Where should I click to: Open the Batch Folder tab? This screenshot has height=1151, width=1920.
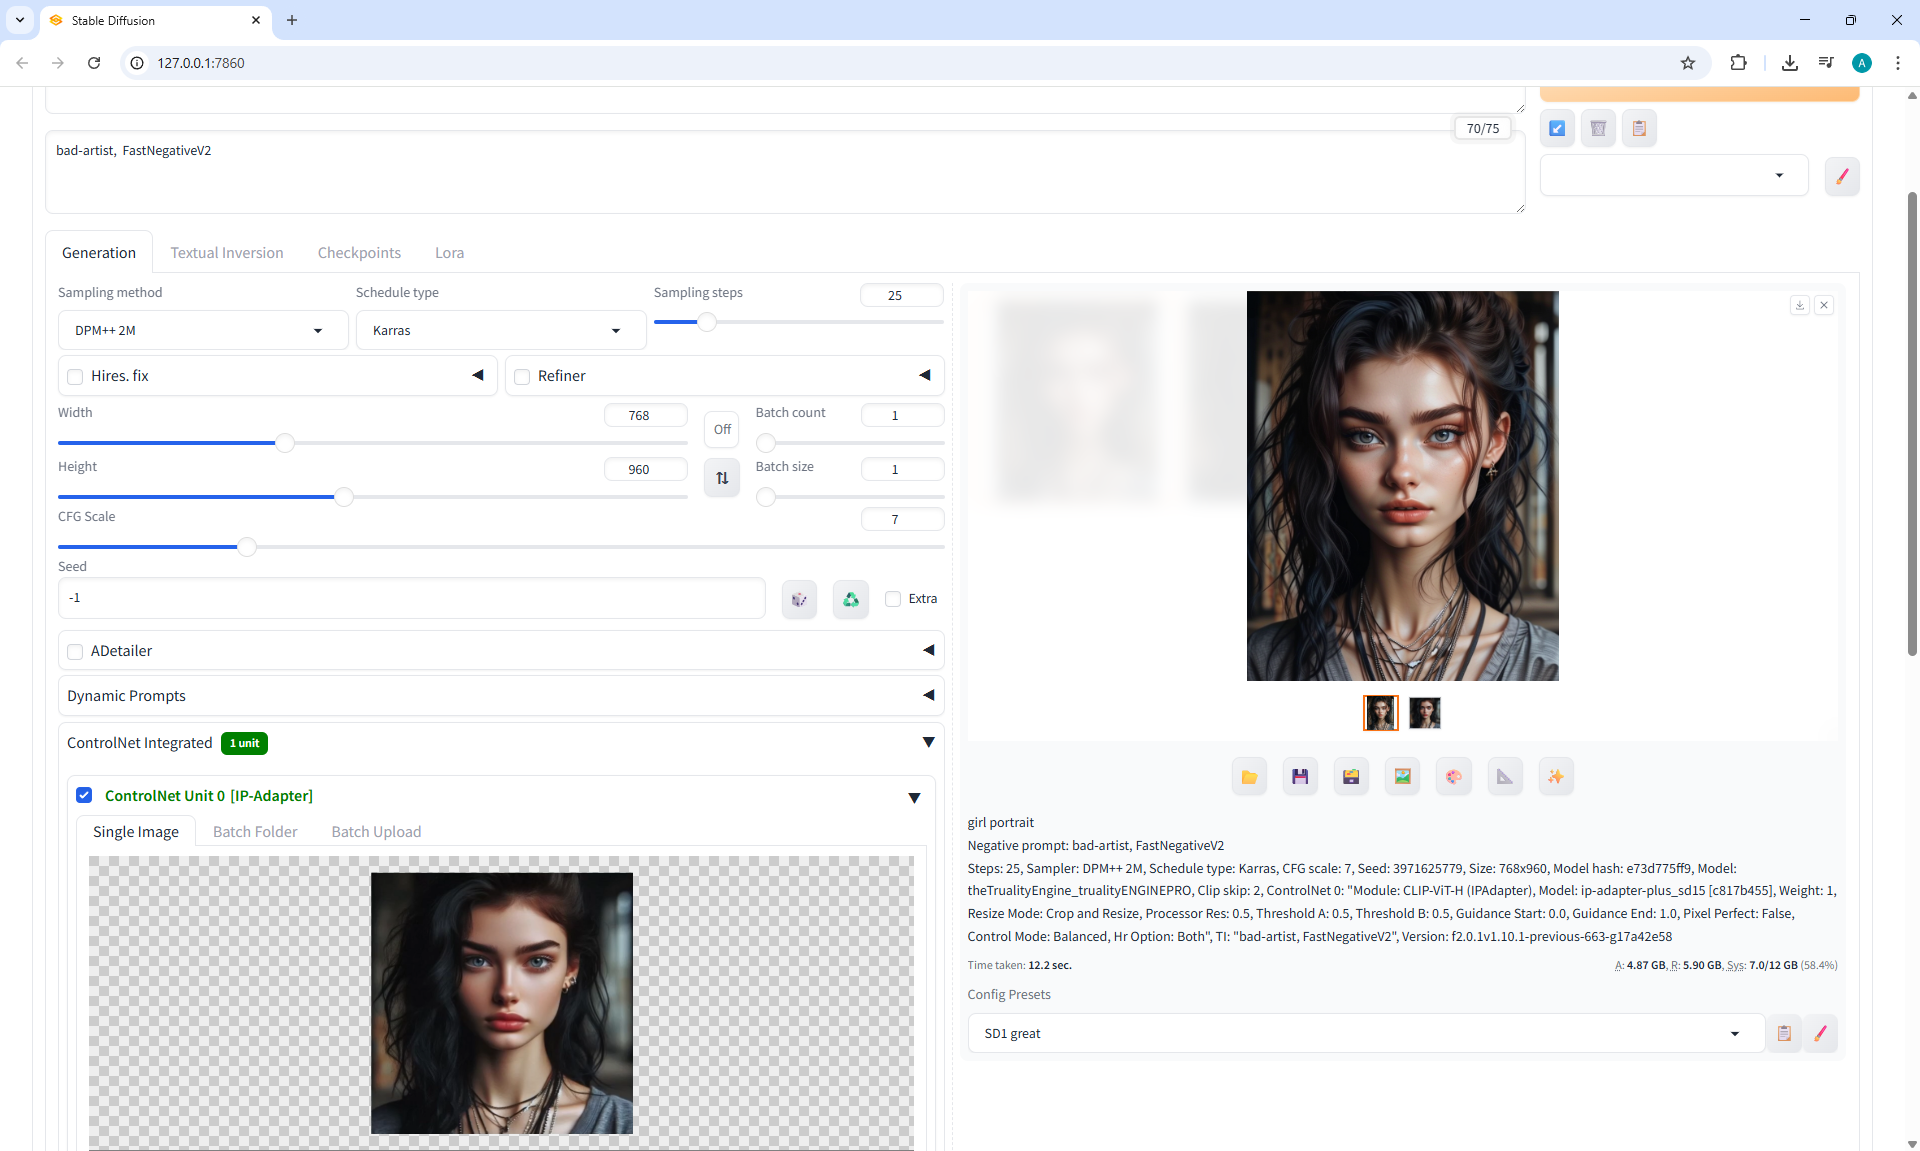[255, 832]
